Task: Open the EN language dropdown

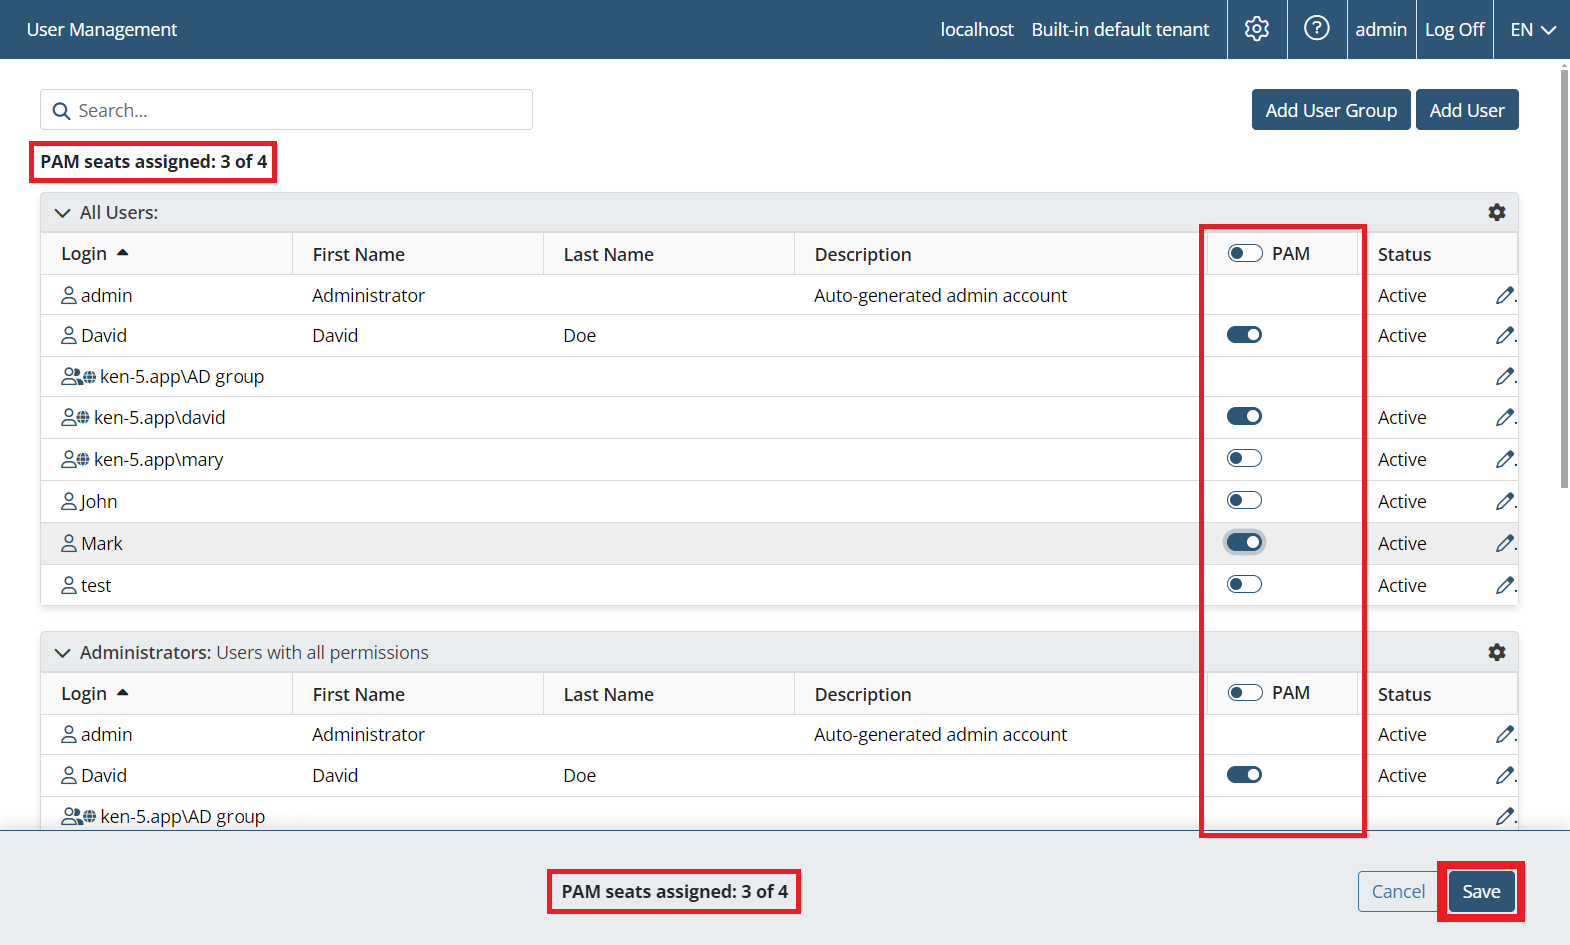Action: coord(1532,30)
